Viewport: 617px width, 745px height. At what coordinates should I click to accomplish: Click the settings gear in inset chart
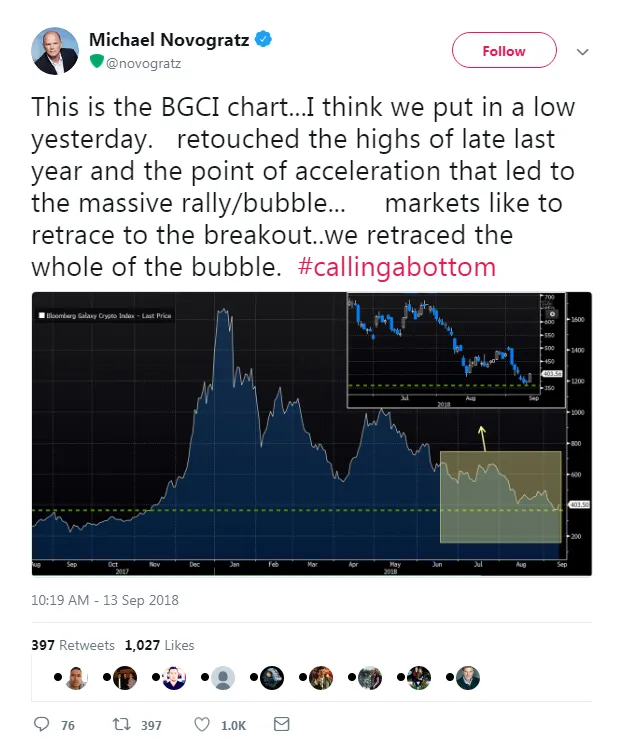(x=552, y=314)
